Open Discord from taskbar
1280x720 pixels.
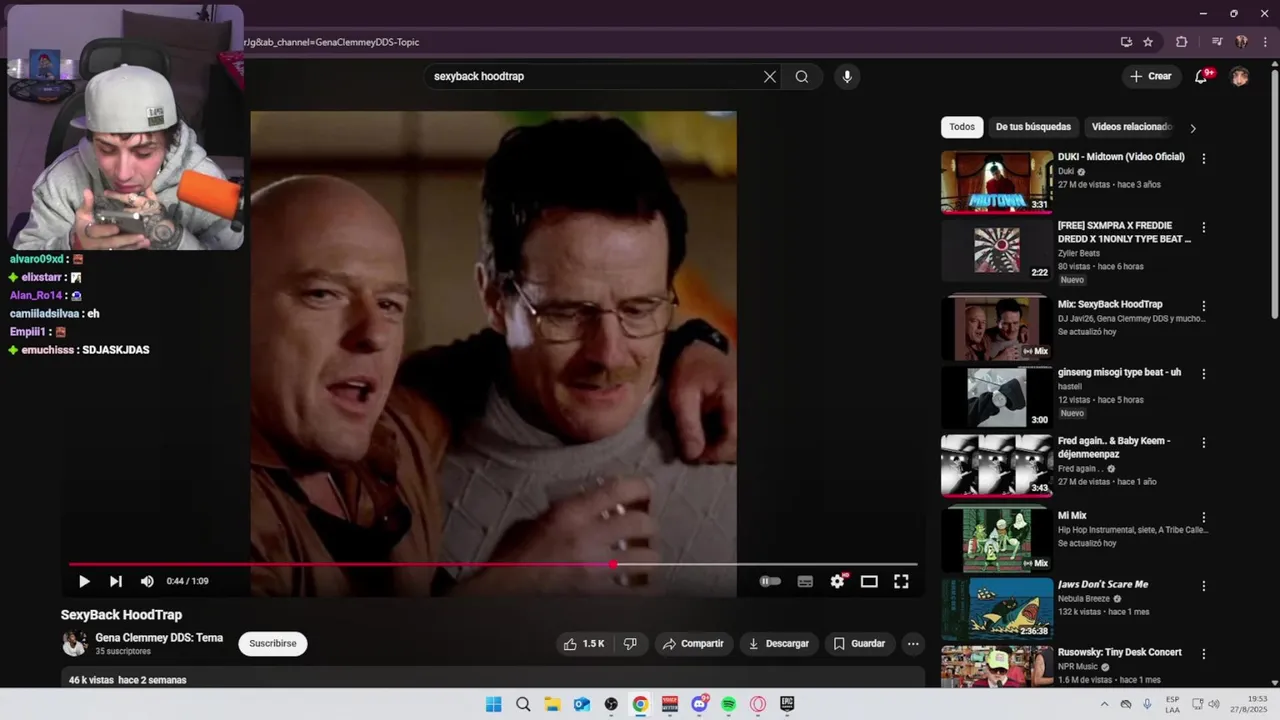[699, 704]
